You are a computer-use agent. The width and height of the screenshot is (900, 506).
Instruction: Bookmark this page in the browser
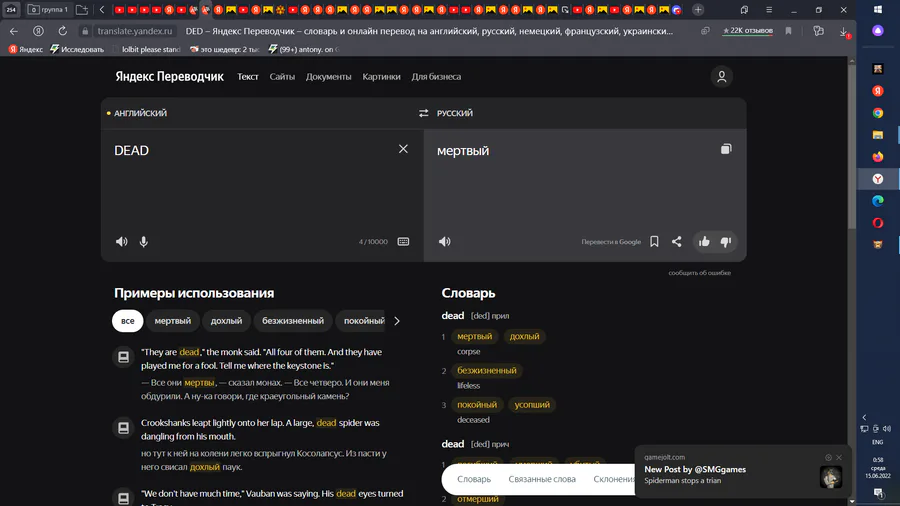click(789, 31)
